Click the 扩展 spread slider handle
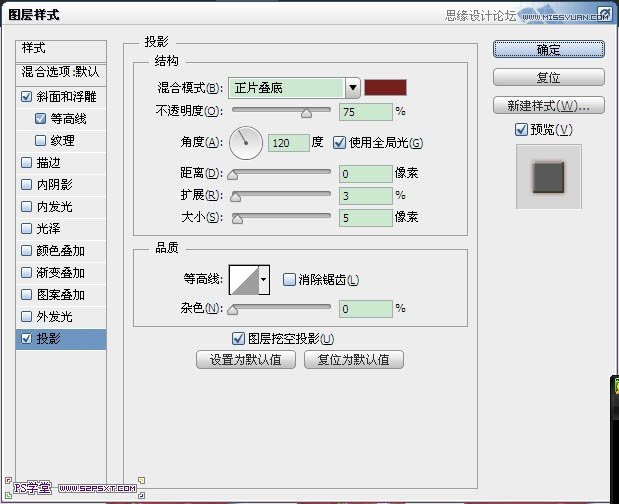 pyautogui.click(x=236, y=197)
